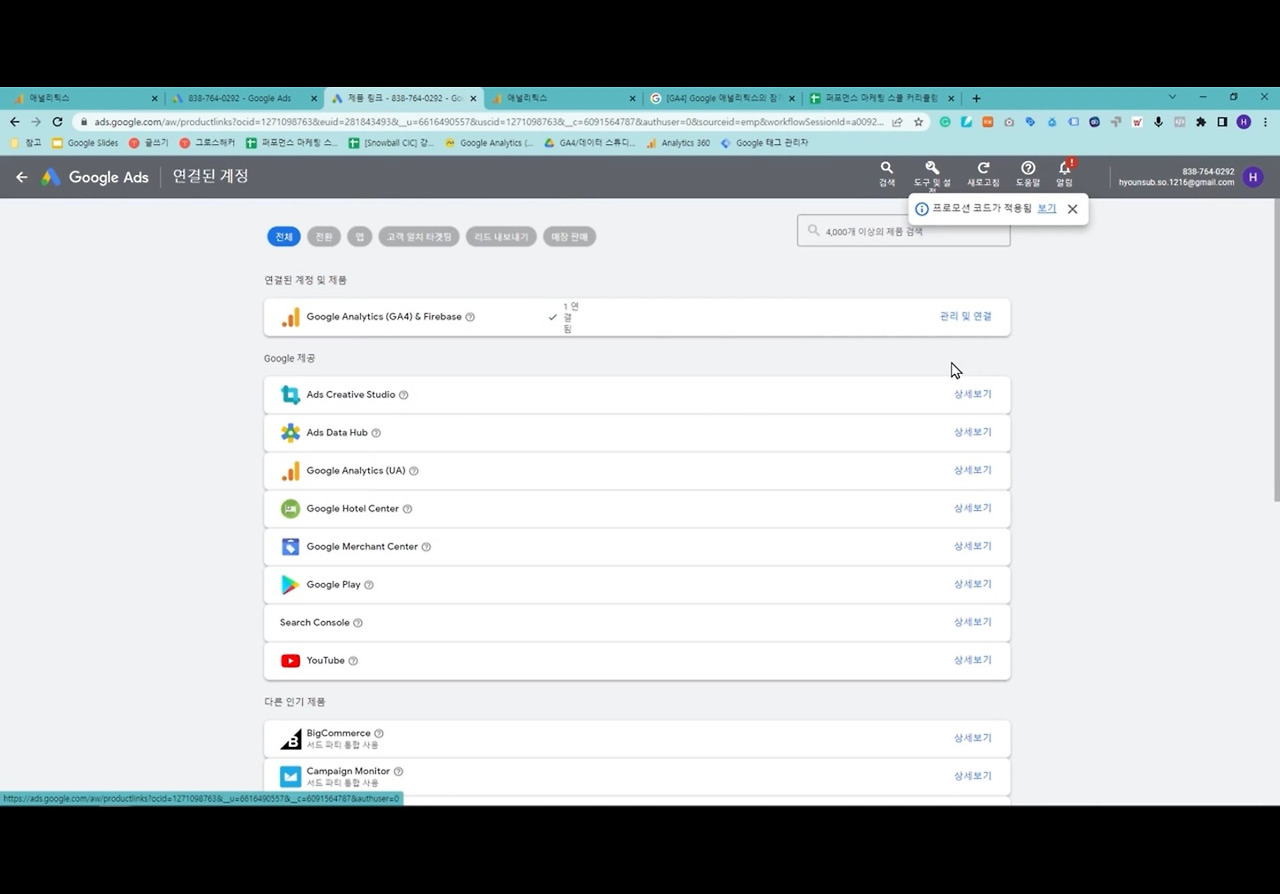Screen dimensions: 1280x894
Task: Click the help icon beside Ads Creative Studio
Action: (404, 395)
